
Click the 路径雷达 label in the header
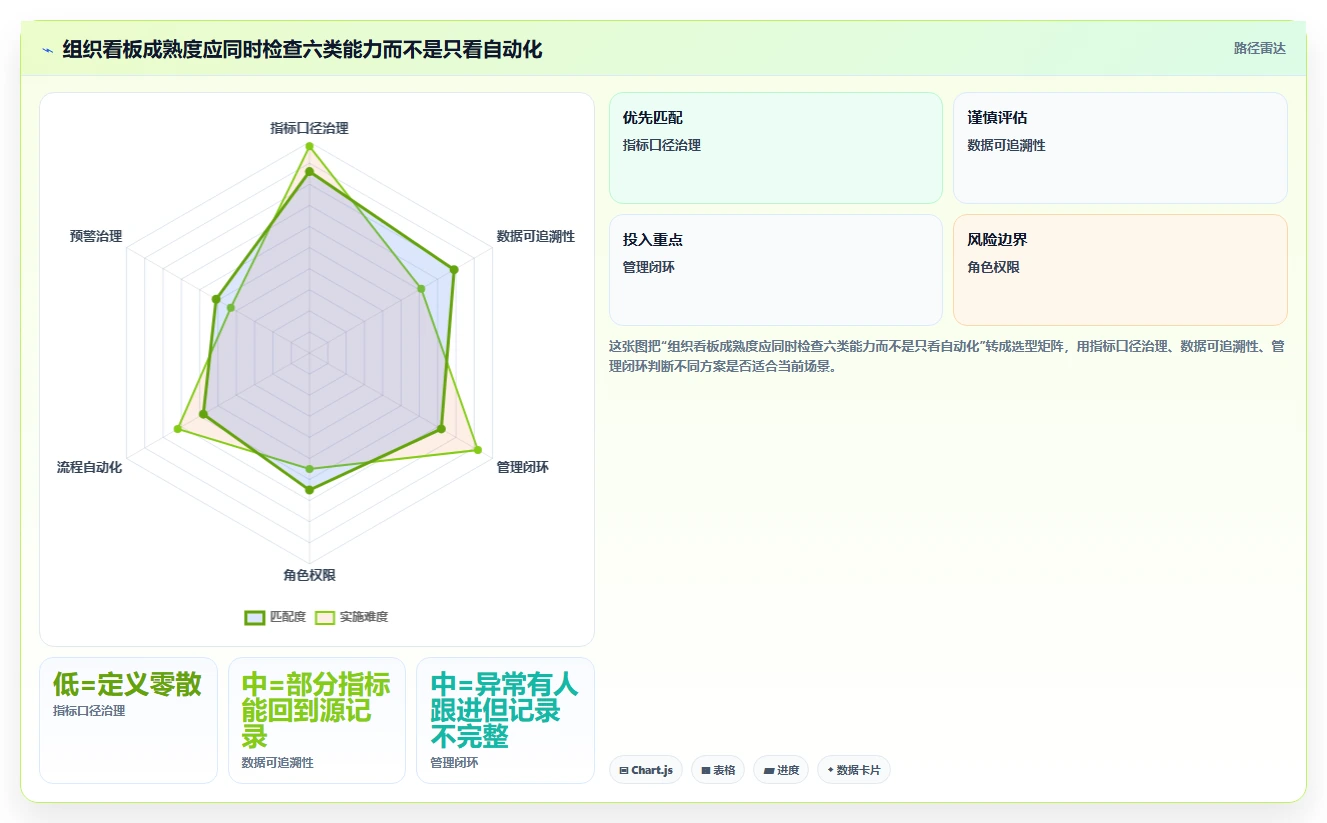(x=1259, y=48)
